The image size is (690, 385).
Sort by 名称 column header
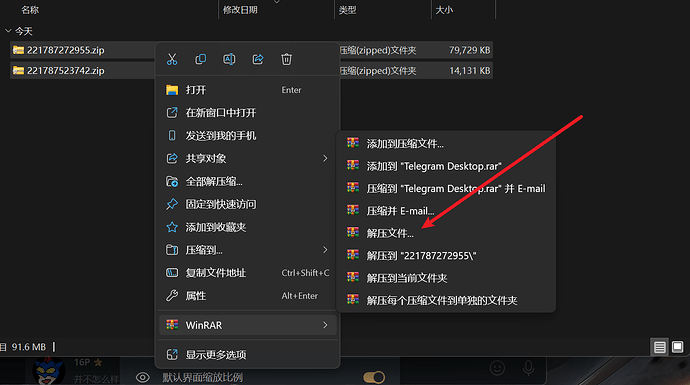[30, 10]
